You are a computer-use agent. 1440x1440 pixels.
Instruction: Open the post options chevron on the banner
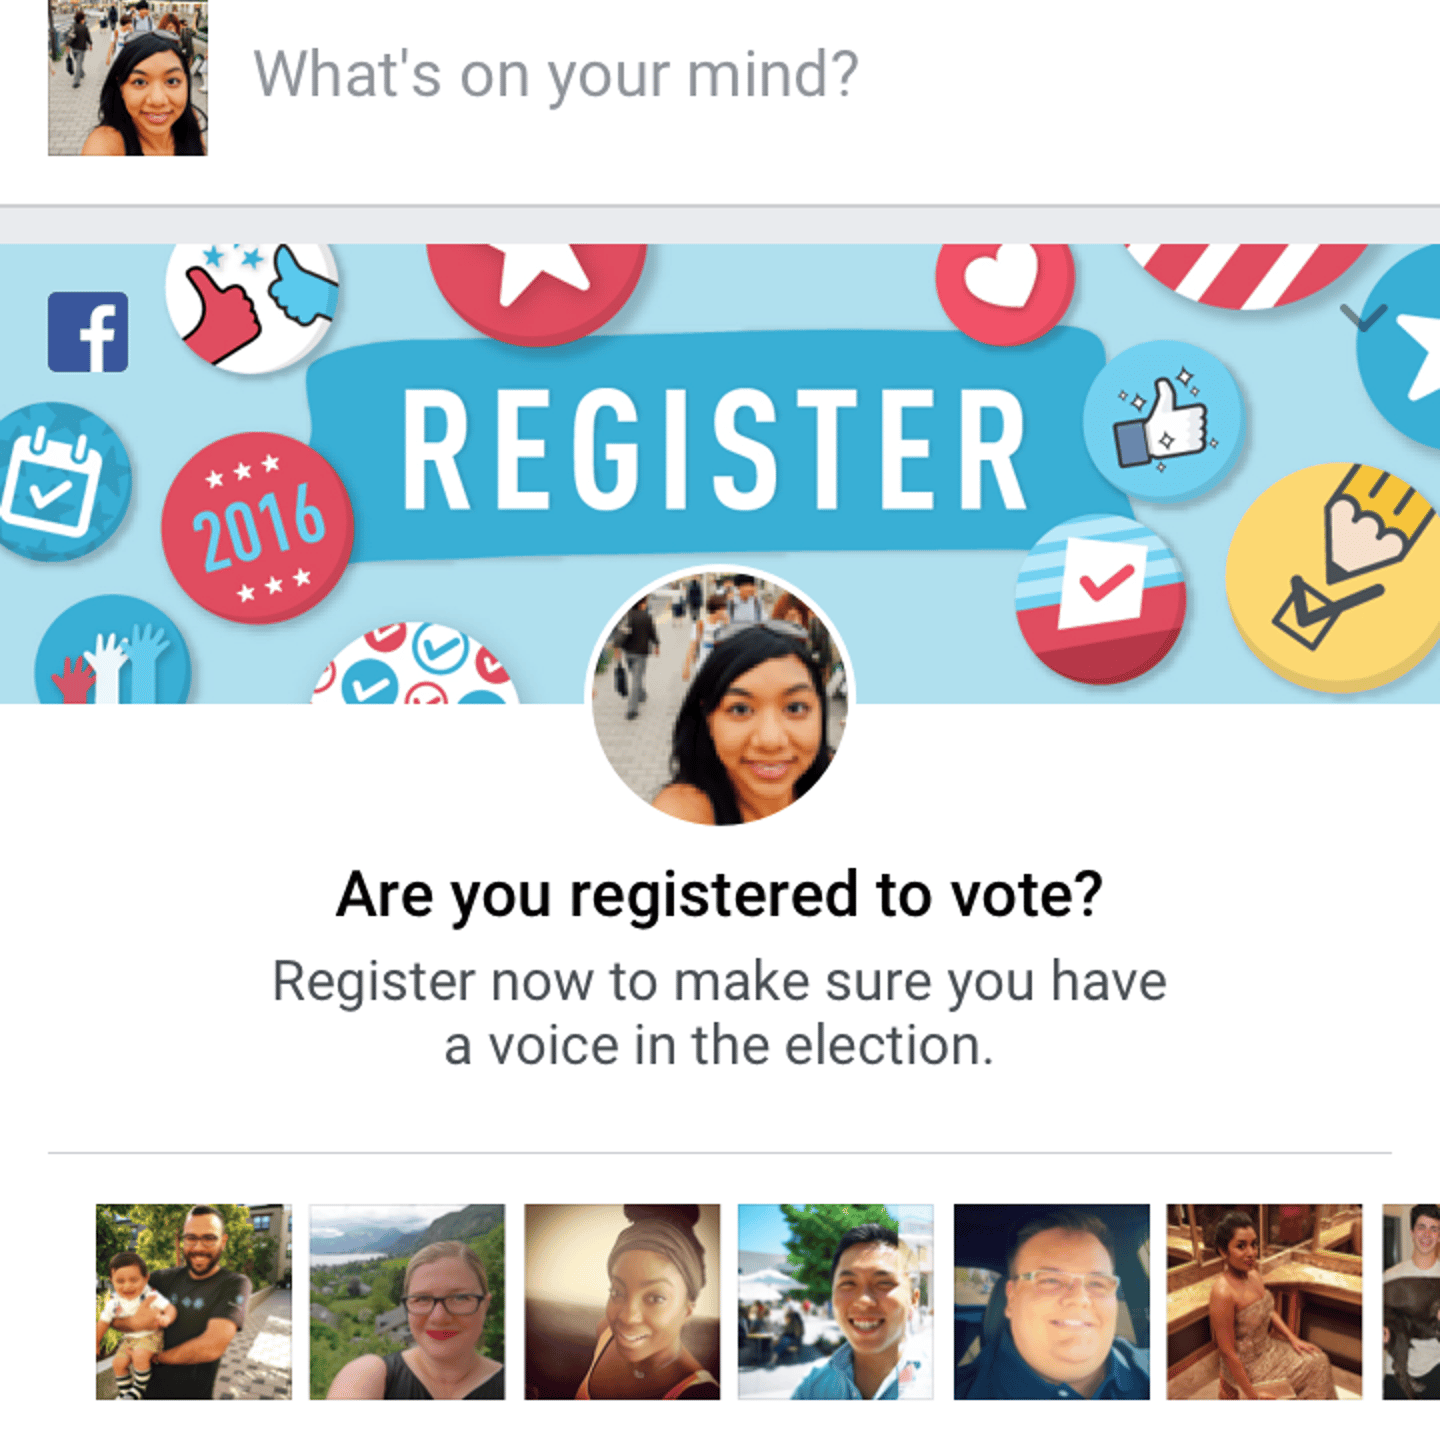[1363, 318]
